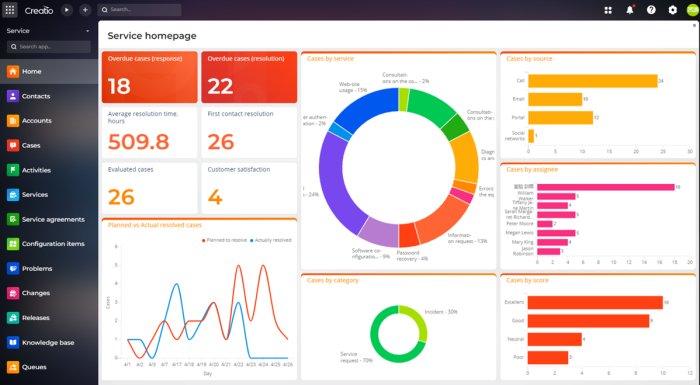Click the Releases icon in sidebar
The image size is (700, 385).
(13, 318)
